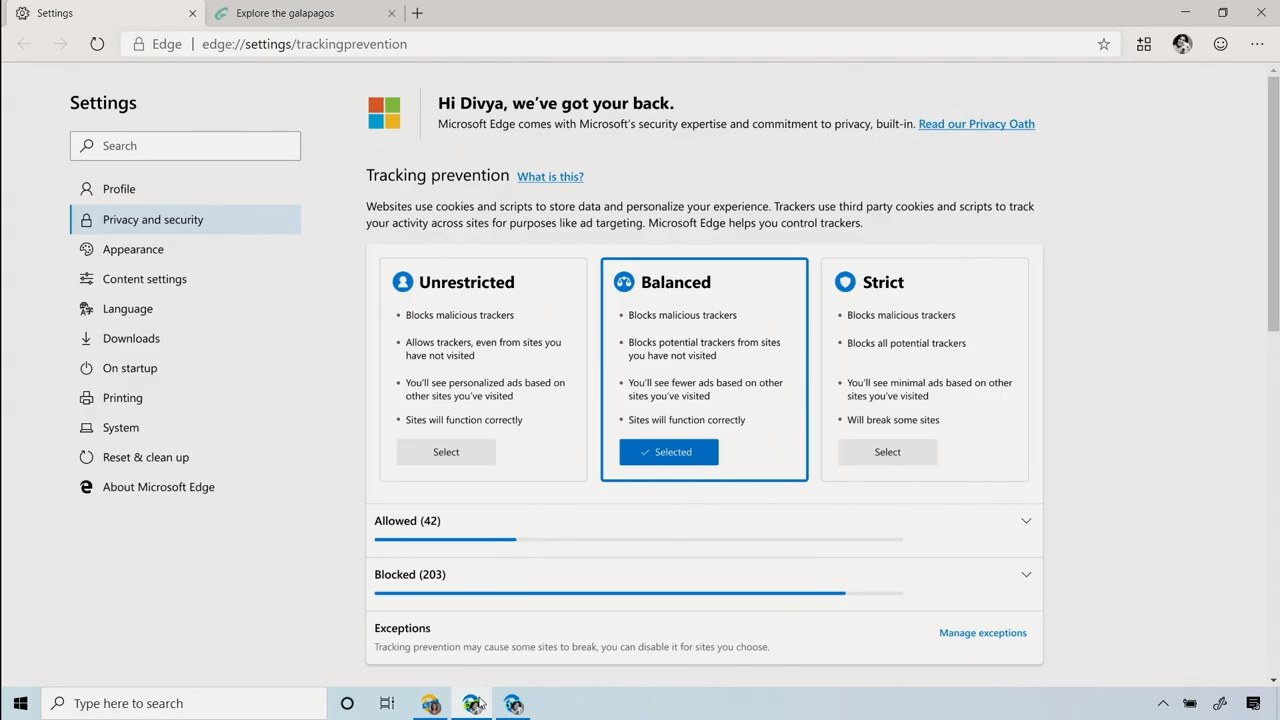The height and width of the screenshot is (720, 1280).
Task: Click the Microsoft four-color logo
Action: (384, 113)
